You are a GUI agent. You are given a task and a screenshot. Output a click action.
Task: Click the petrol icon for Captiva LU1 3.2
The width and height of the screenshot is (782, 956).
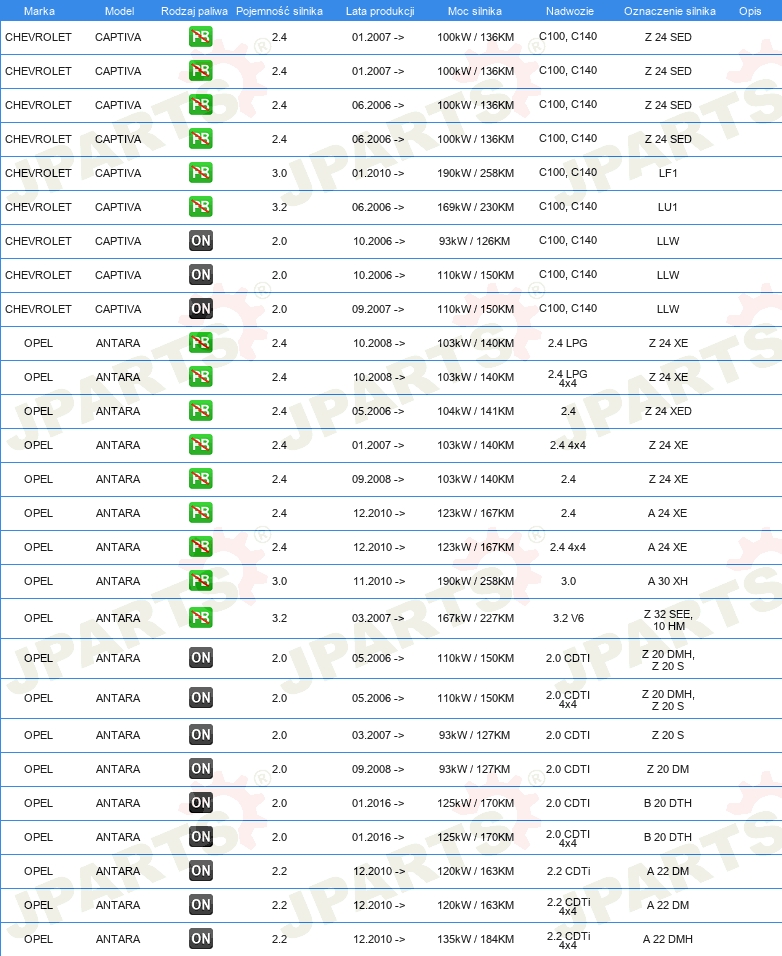201,207
